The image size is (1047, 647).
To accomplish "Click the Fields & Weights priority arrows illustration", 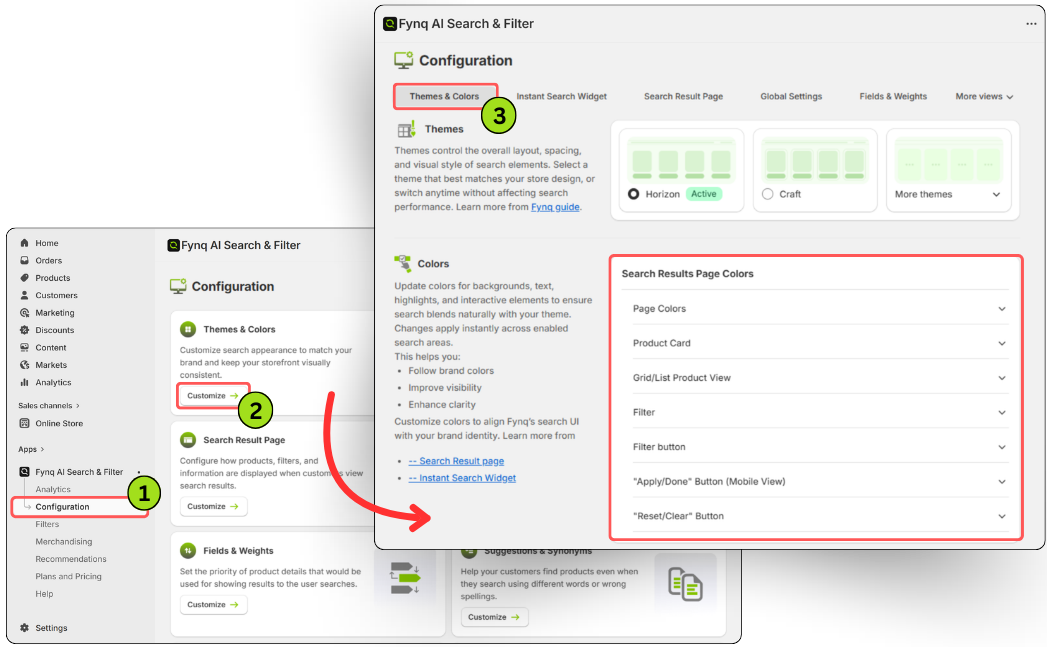I will 405,578.
